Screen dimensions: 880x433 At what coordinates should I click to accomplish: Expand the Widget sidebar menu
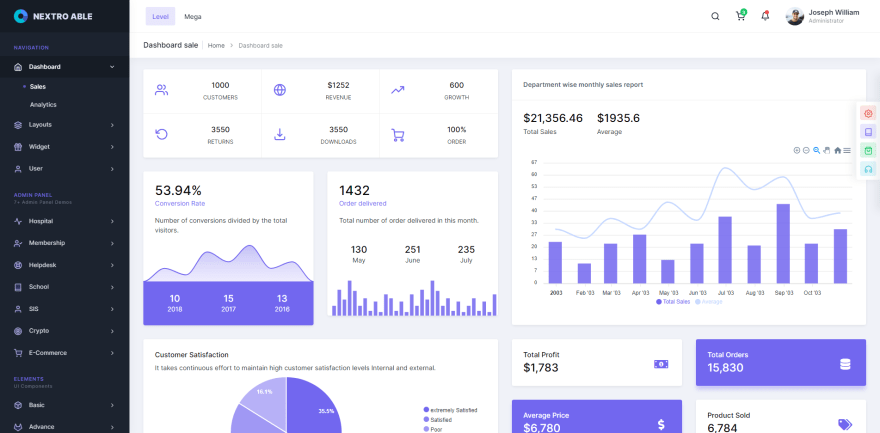(65, 146)
